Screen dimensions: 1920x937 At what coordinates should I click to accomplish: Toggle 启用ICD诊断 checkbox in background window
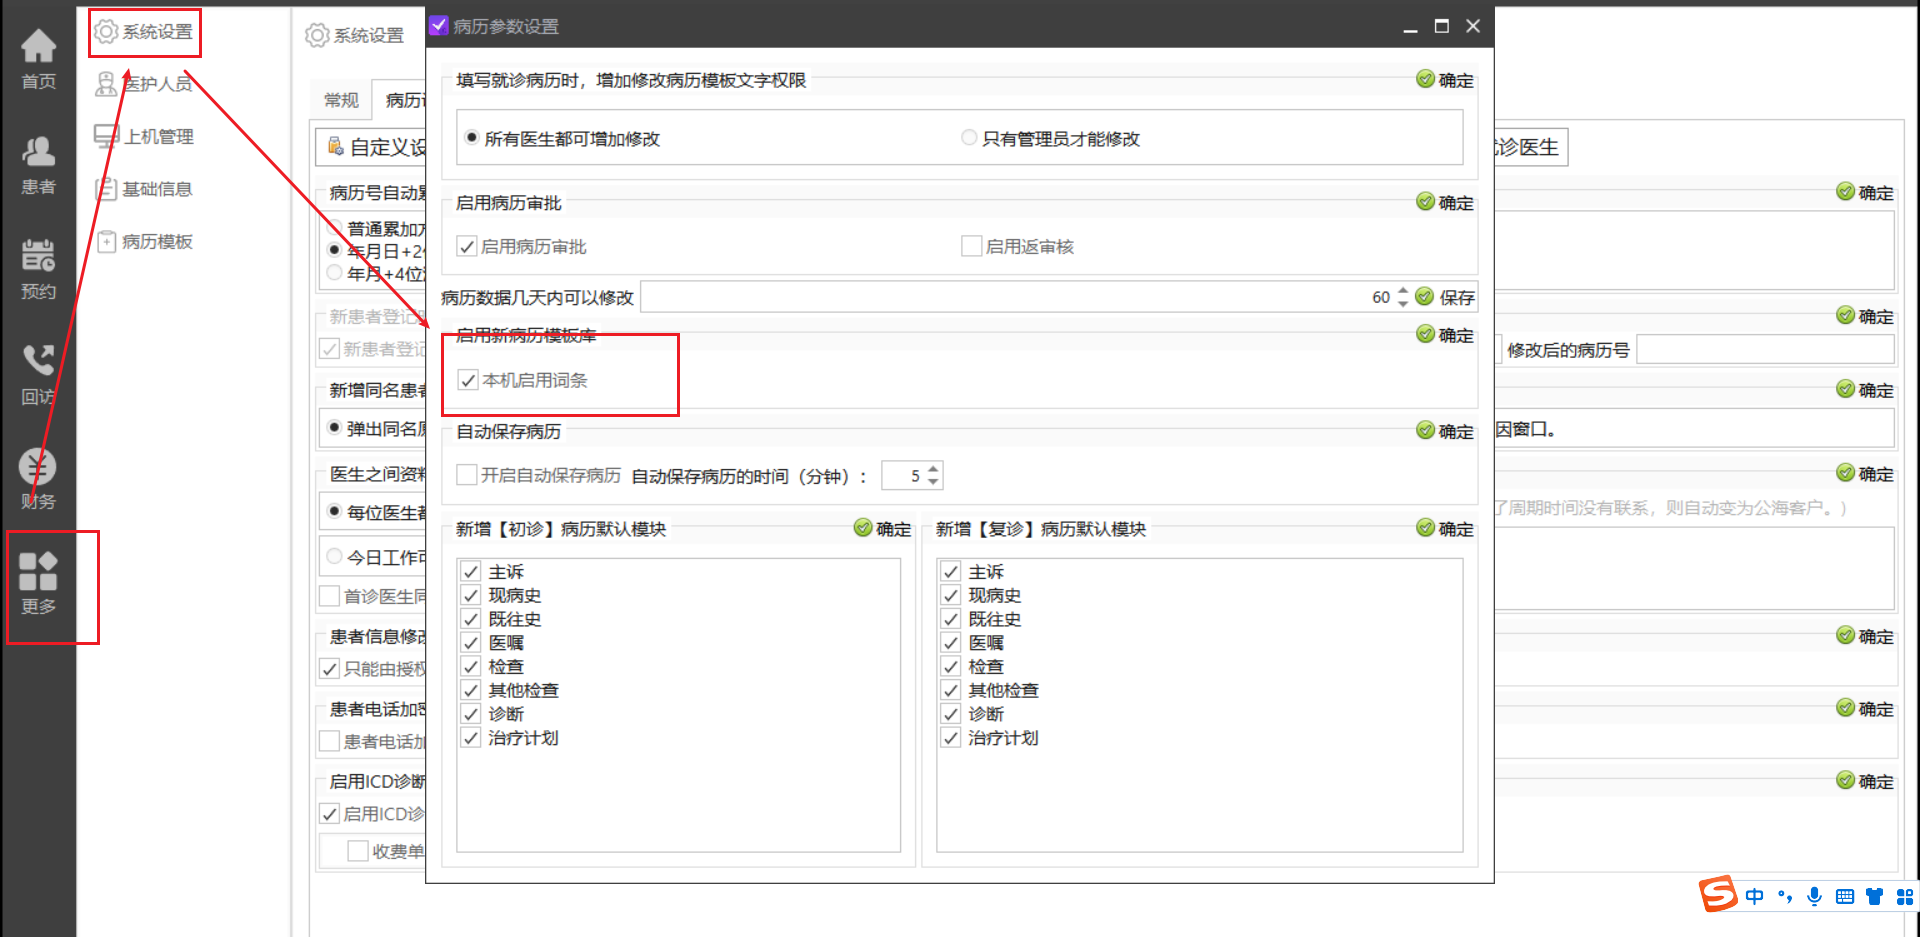coord(329,814)
